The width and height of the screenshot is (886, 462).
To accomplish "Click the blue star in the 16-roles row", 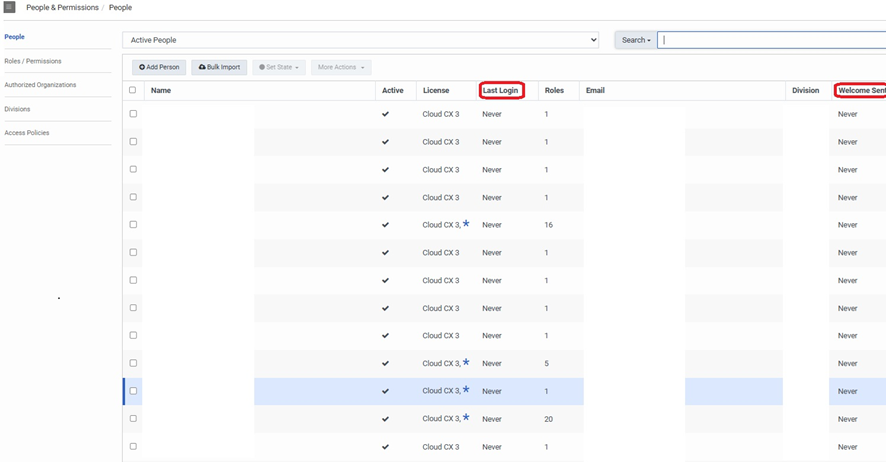I will pos(466,224).
